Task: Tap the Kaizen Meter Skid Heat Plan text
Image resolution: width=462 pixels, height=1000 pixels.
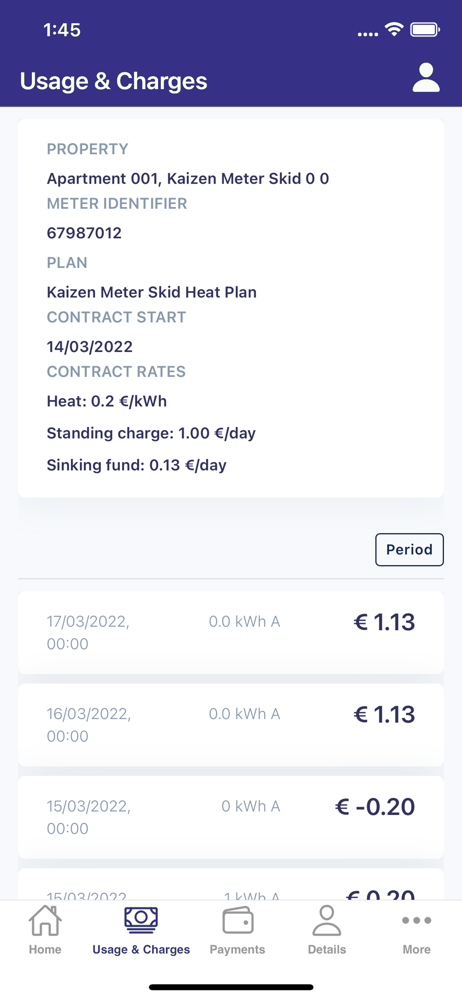Action: coord(152,293)
